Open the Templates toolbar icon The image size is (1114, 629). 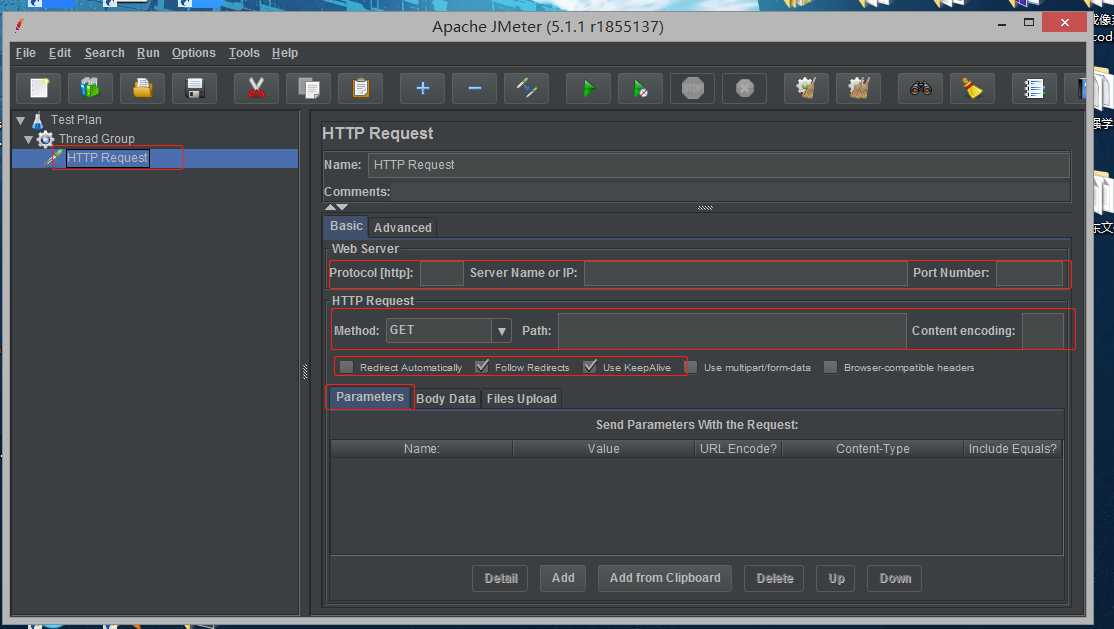(90, 88)
